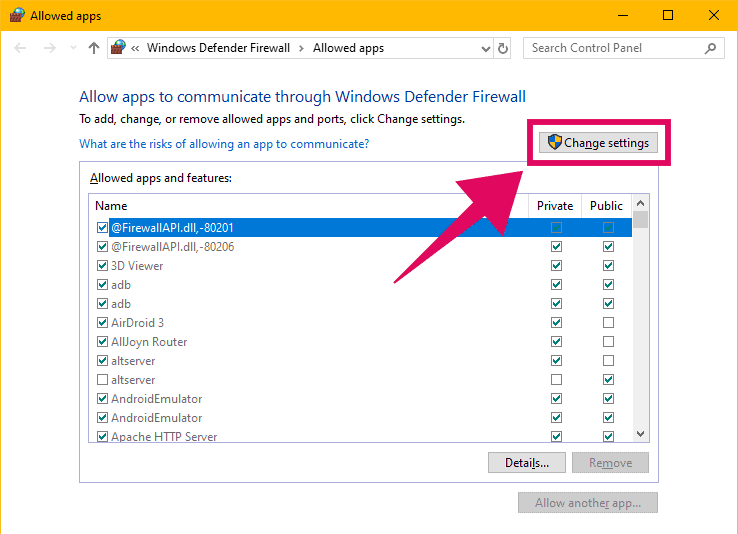
Task: Toggle AirDroid 3 Public checkbox
Action: click(x=608, y=322)
